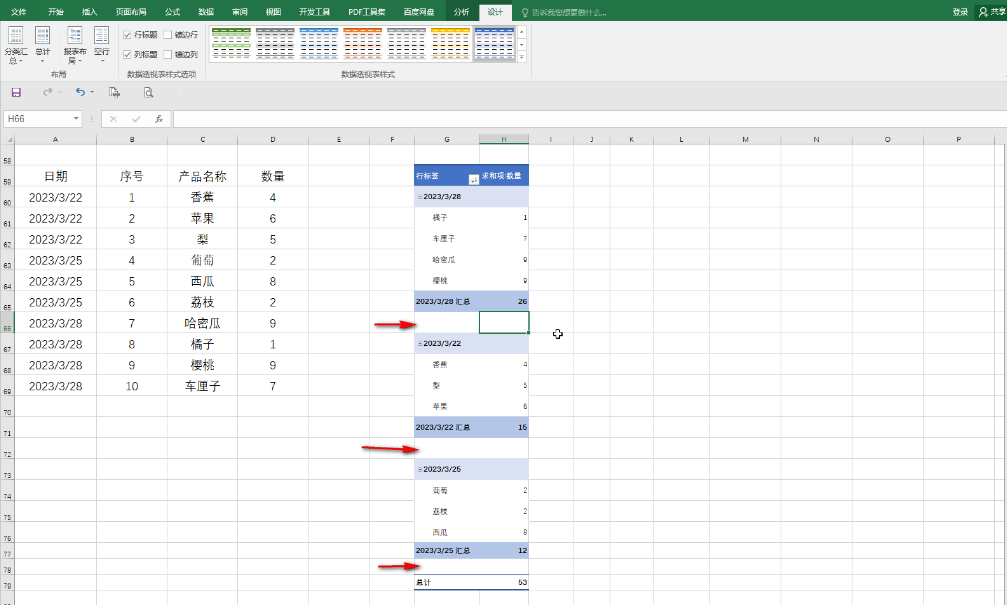Image resolution: width=1007 pixels, height=605 pixels.
Task: Switch to the Analyze (分析) ribbon tab
Action: (460, 11)
